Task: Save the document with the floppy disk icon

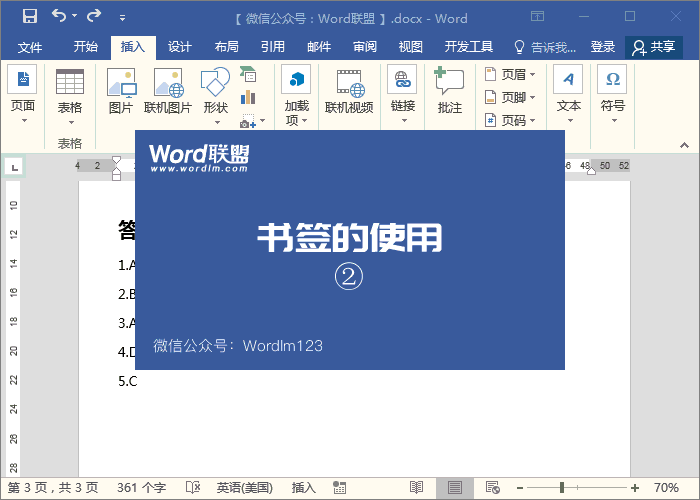Action: pyautogui.click(x=30, y=17)
